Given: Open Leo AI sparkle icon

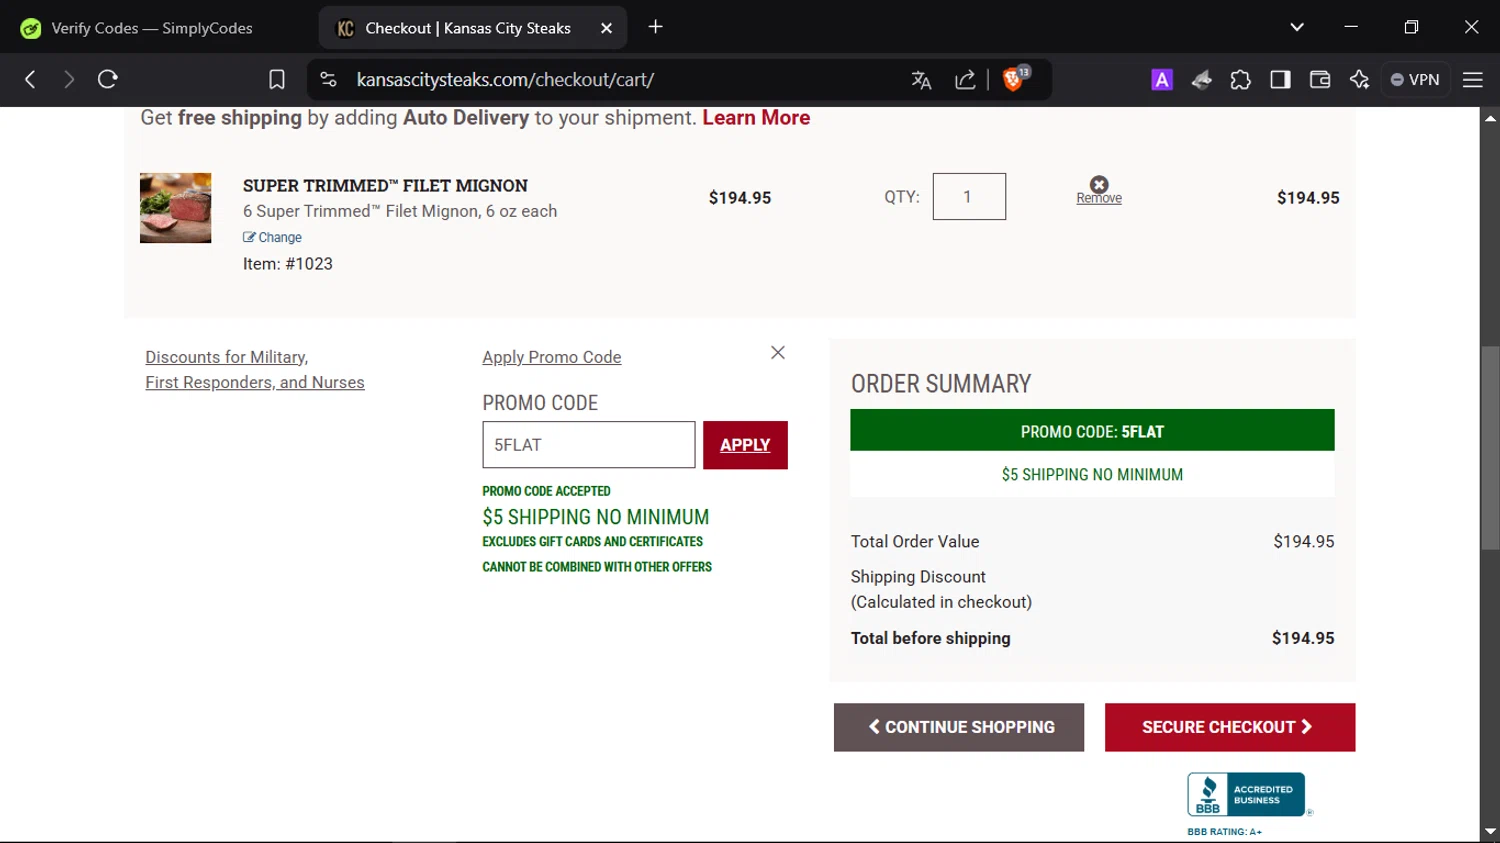Looking at the screenshot, I should pyautogui.click(x=1359, y=80).
